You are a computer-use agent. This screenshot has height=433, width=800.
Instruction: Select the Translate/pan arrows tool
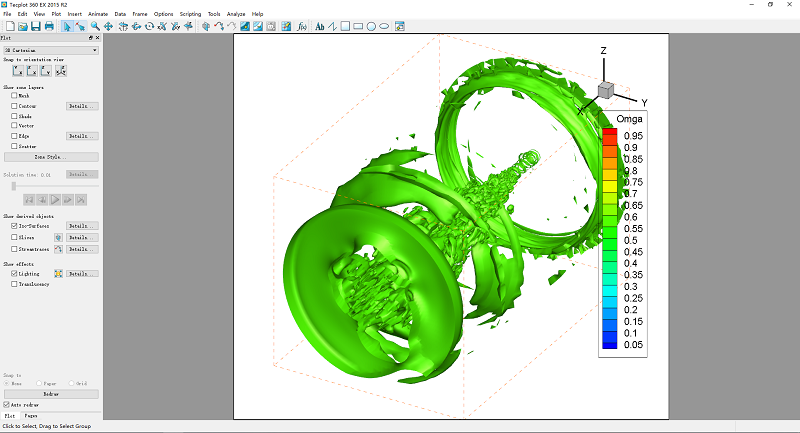[108, 26]
